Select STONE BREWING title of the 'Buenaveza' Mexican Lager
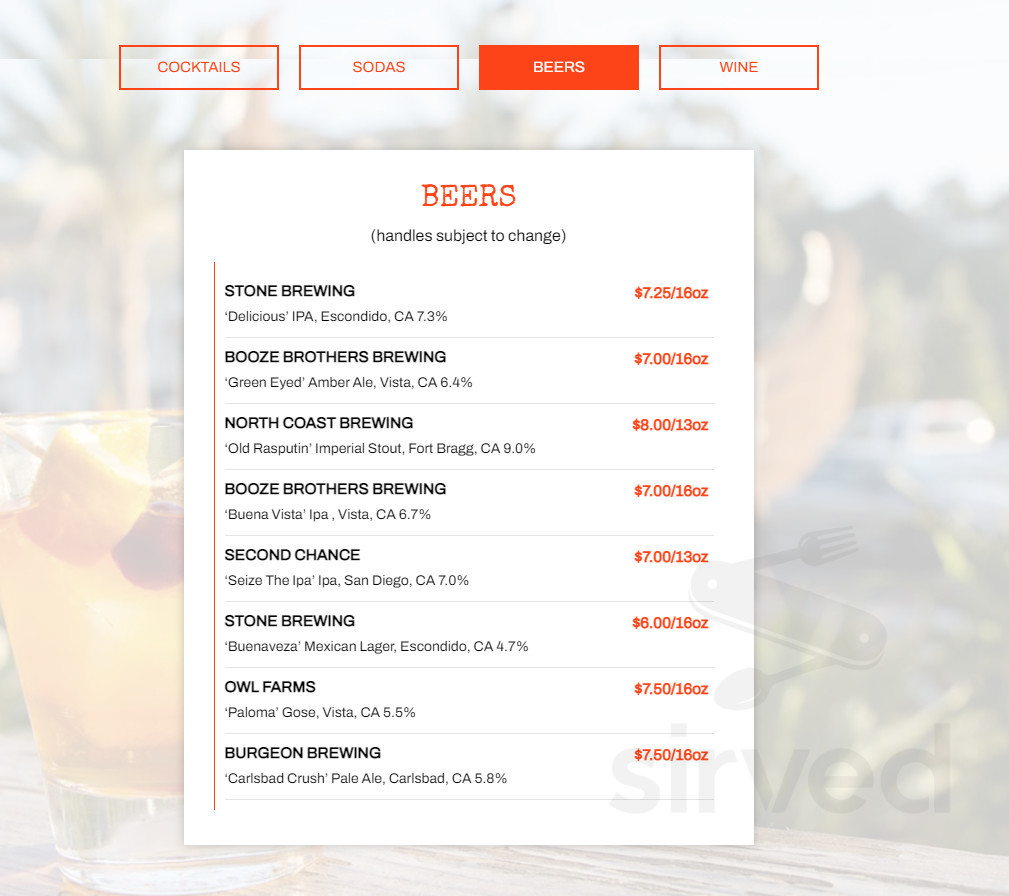 290,621
